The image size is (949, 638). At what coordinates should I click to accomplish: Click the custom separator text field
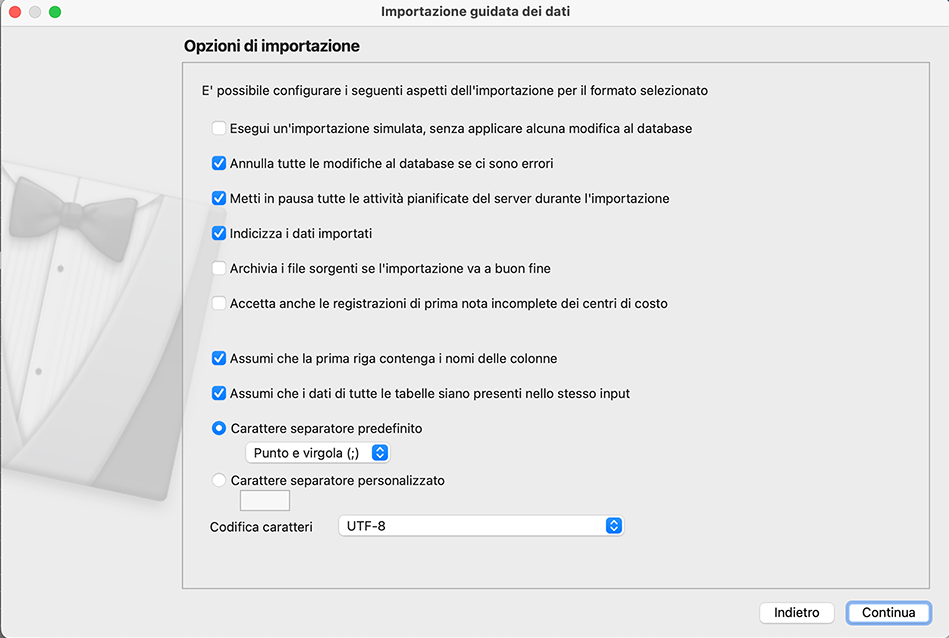(265, 500)
